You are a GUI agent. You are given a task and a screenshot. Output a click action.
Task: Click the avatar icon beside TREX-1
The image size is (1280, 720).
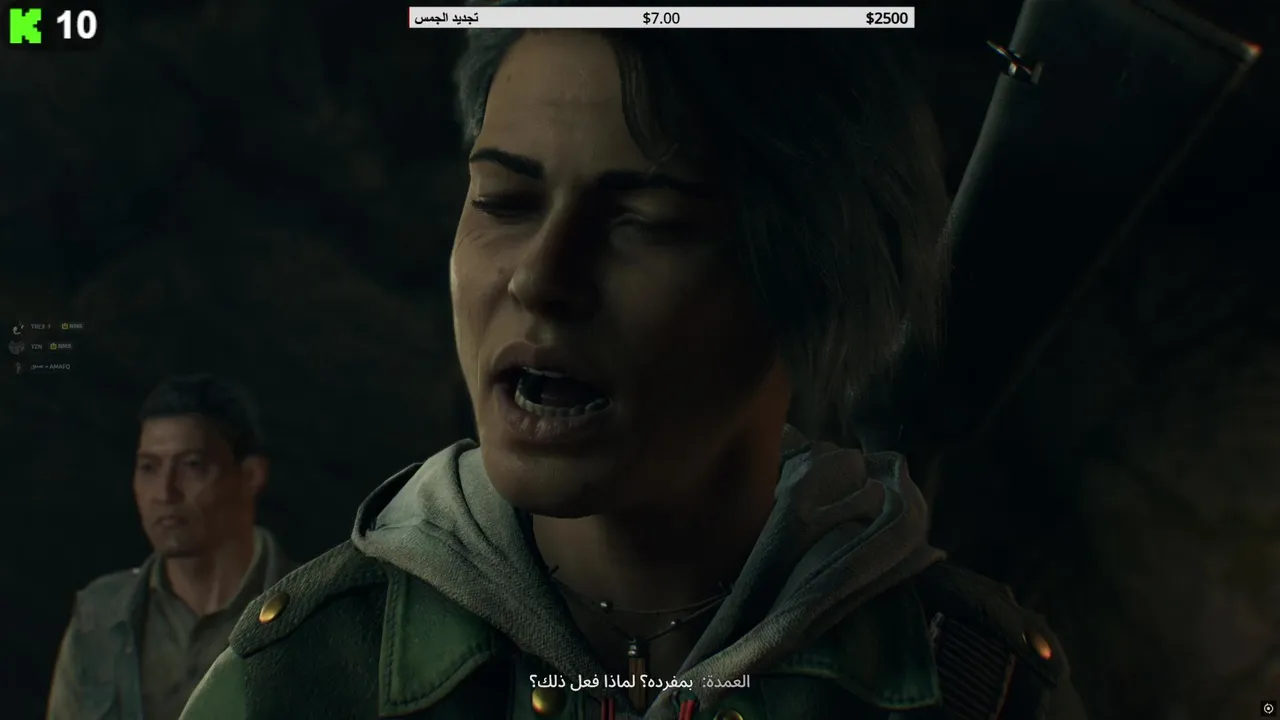click(18, 328)
